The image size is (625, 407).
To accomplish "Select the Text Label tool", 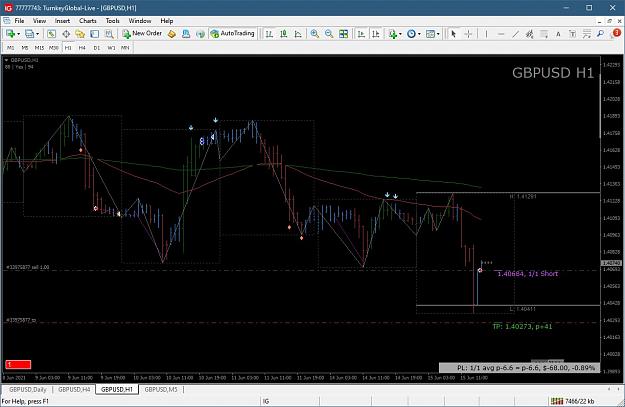I will pos(572,34).
